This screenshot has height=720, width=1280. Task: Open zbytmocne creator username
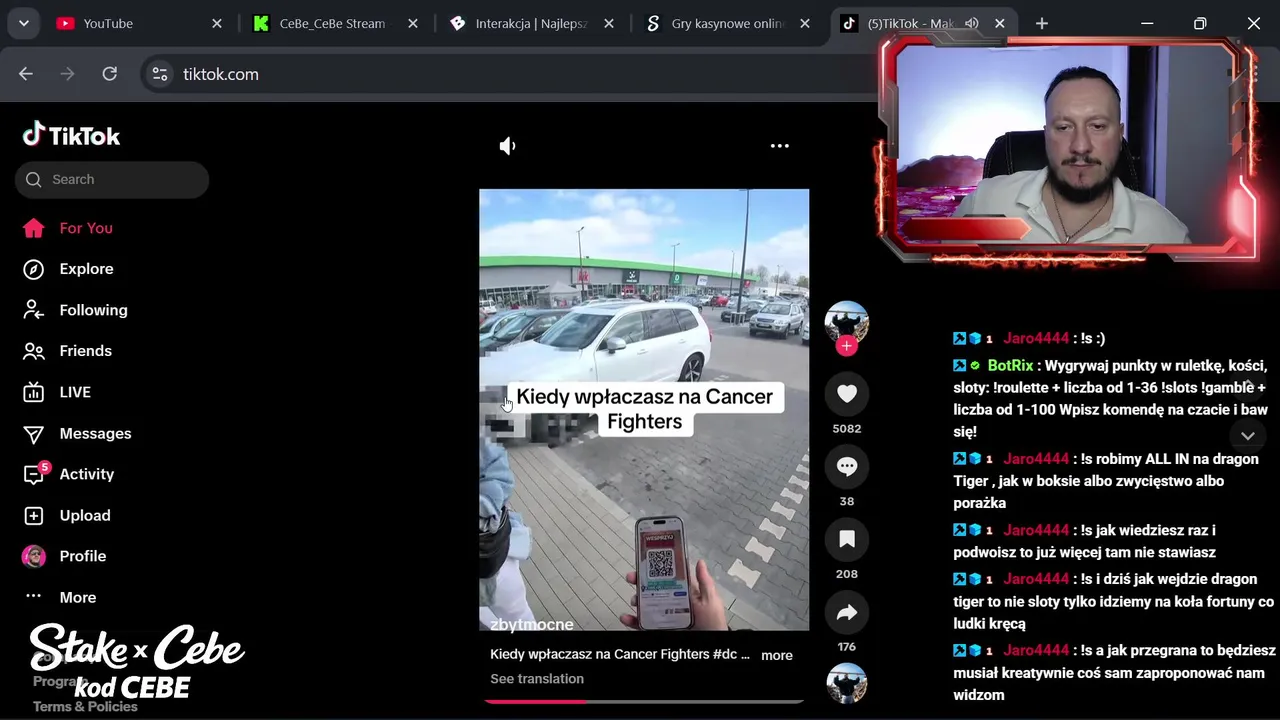coord(532,624)
